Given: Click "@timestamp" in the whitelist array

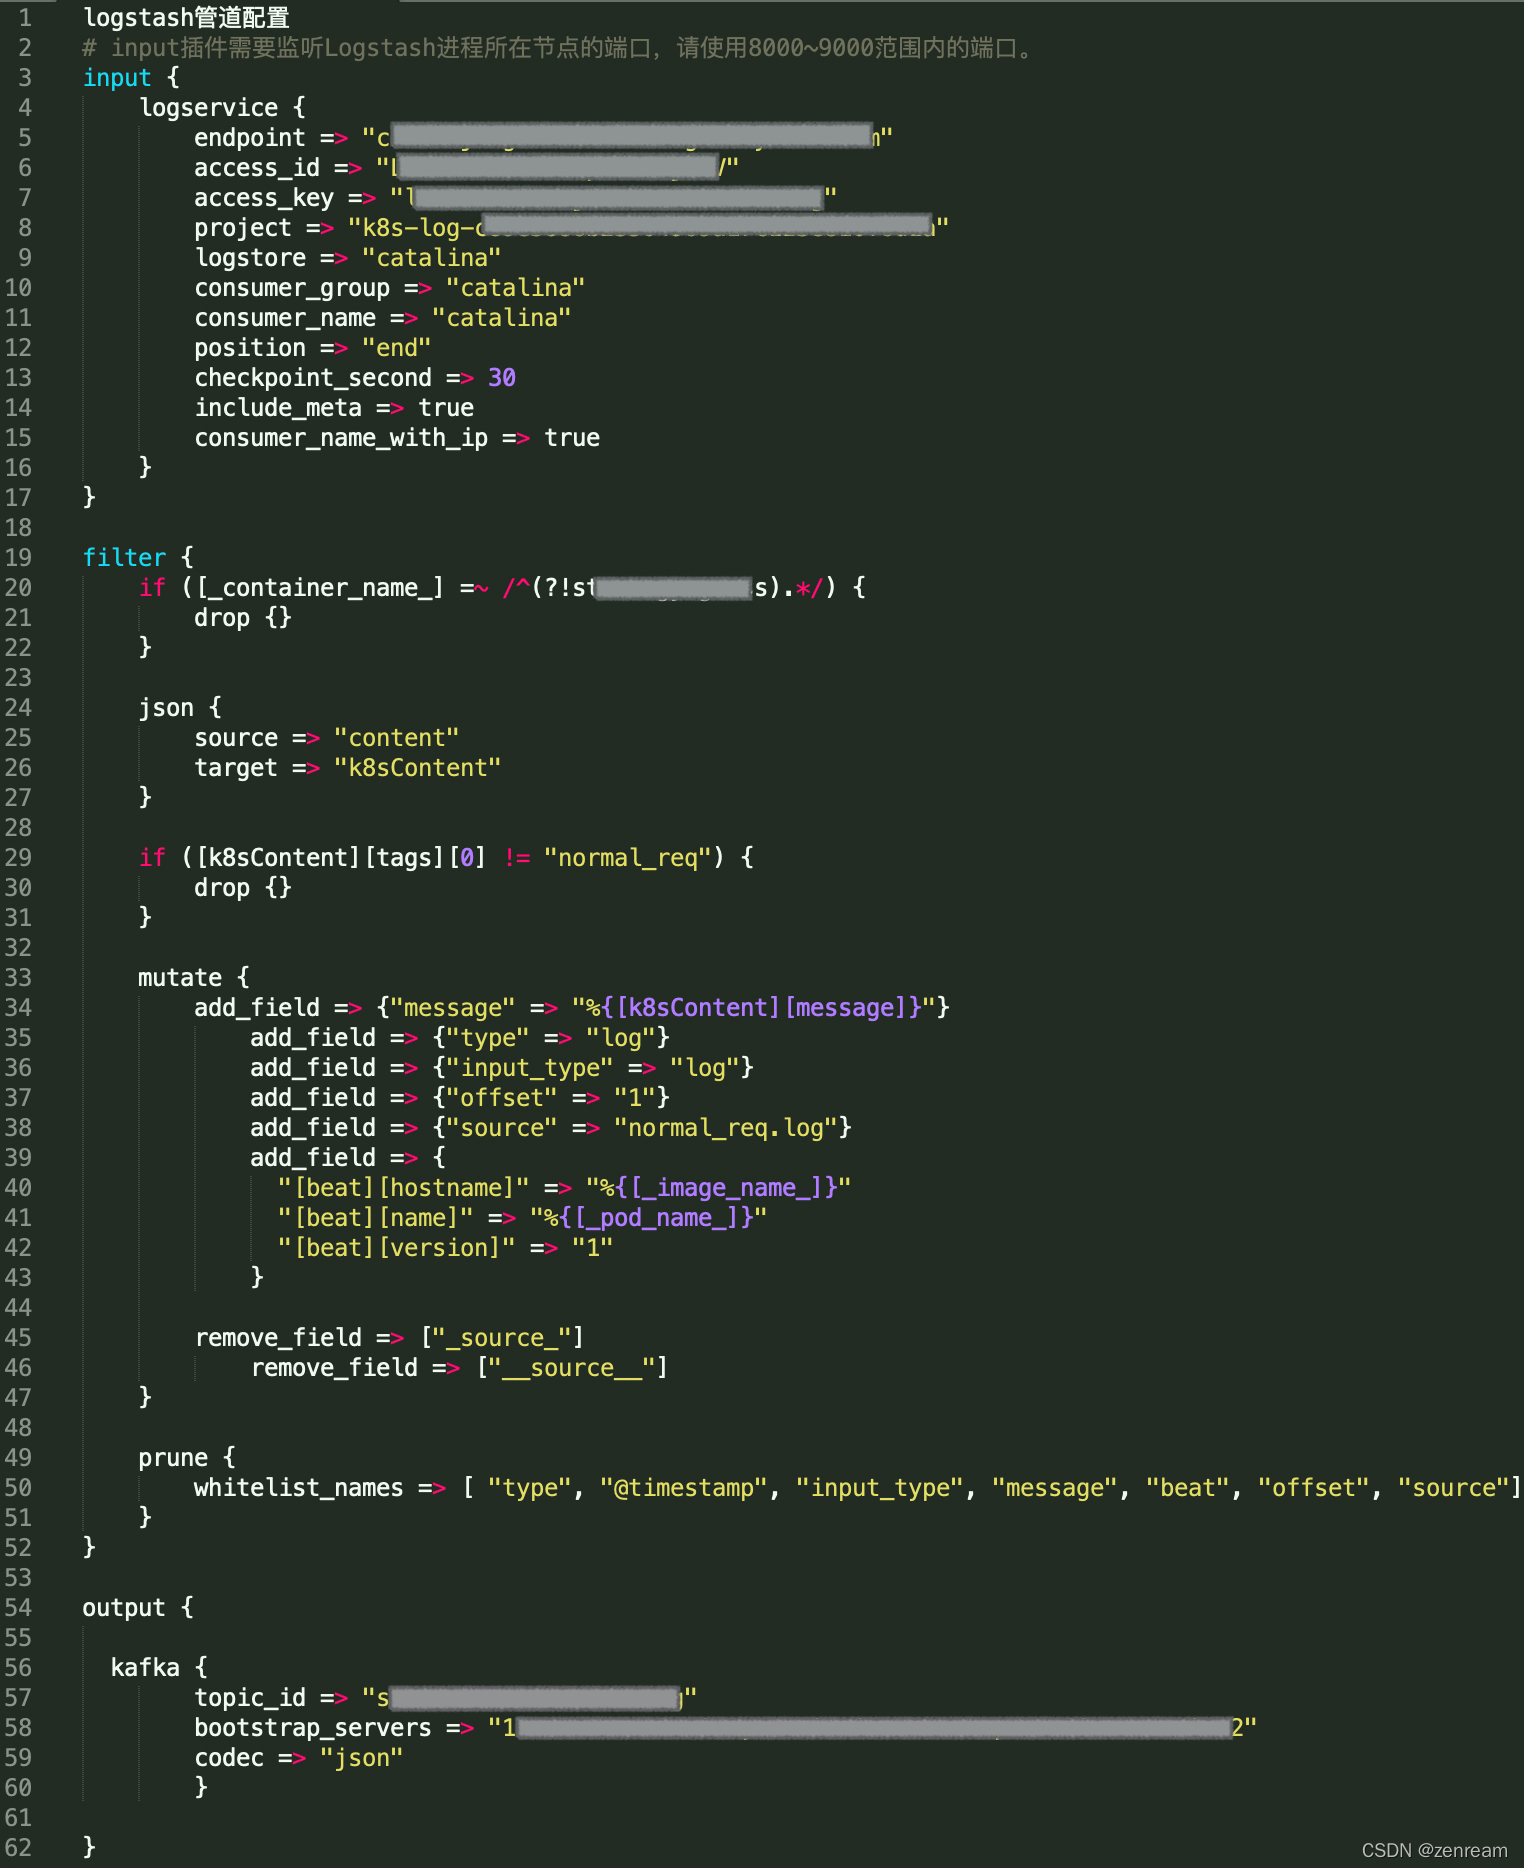Looking at the screenshot, I should pyautogui.click(x=683, y=1488).
